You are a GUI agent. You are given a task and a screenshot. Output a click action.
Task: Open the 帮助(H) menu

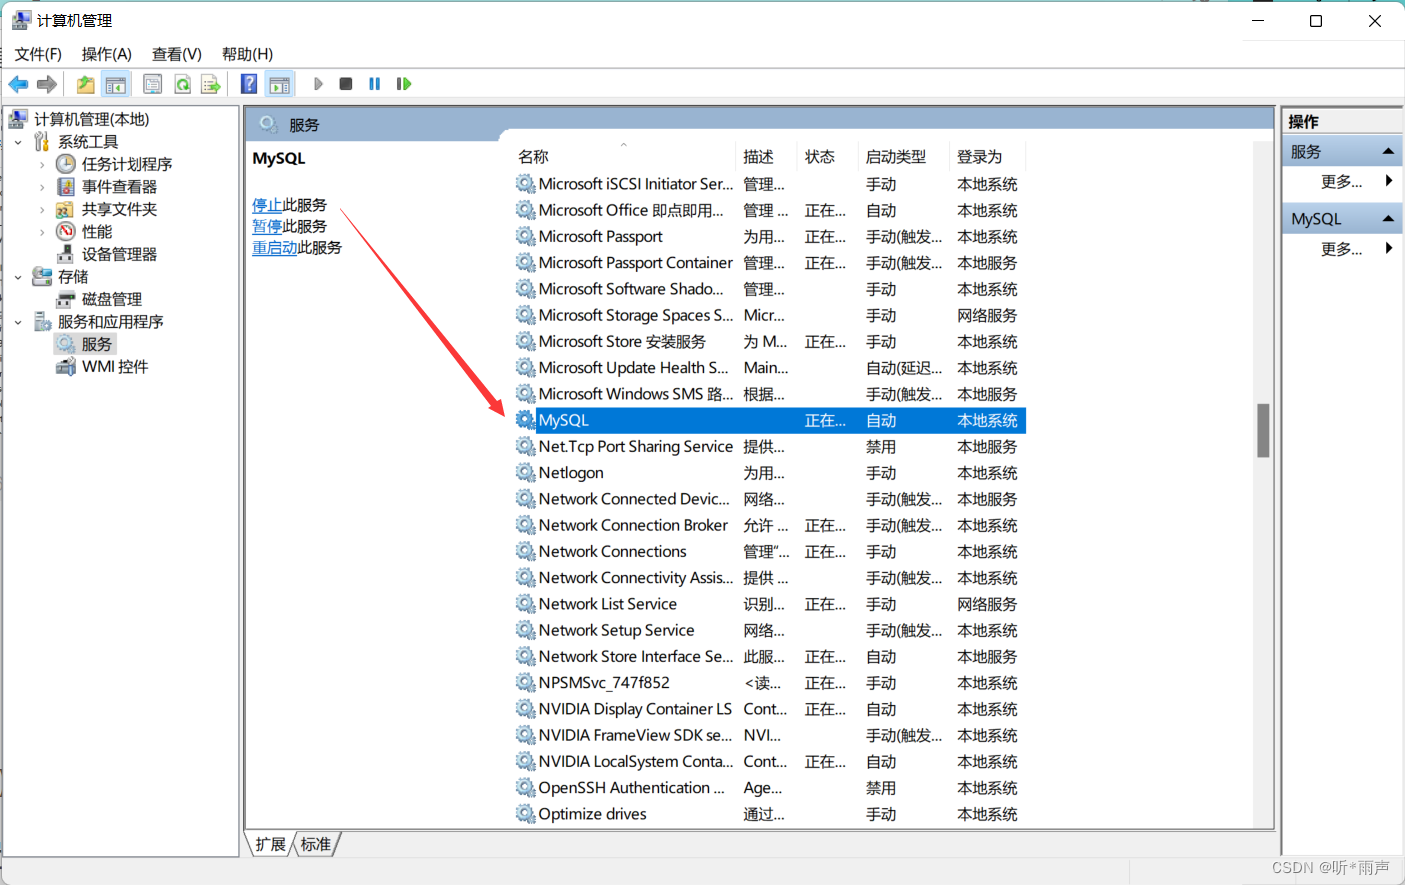[x=247, y=54]
